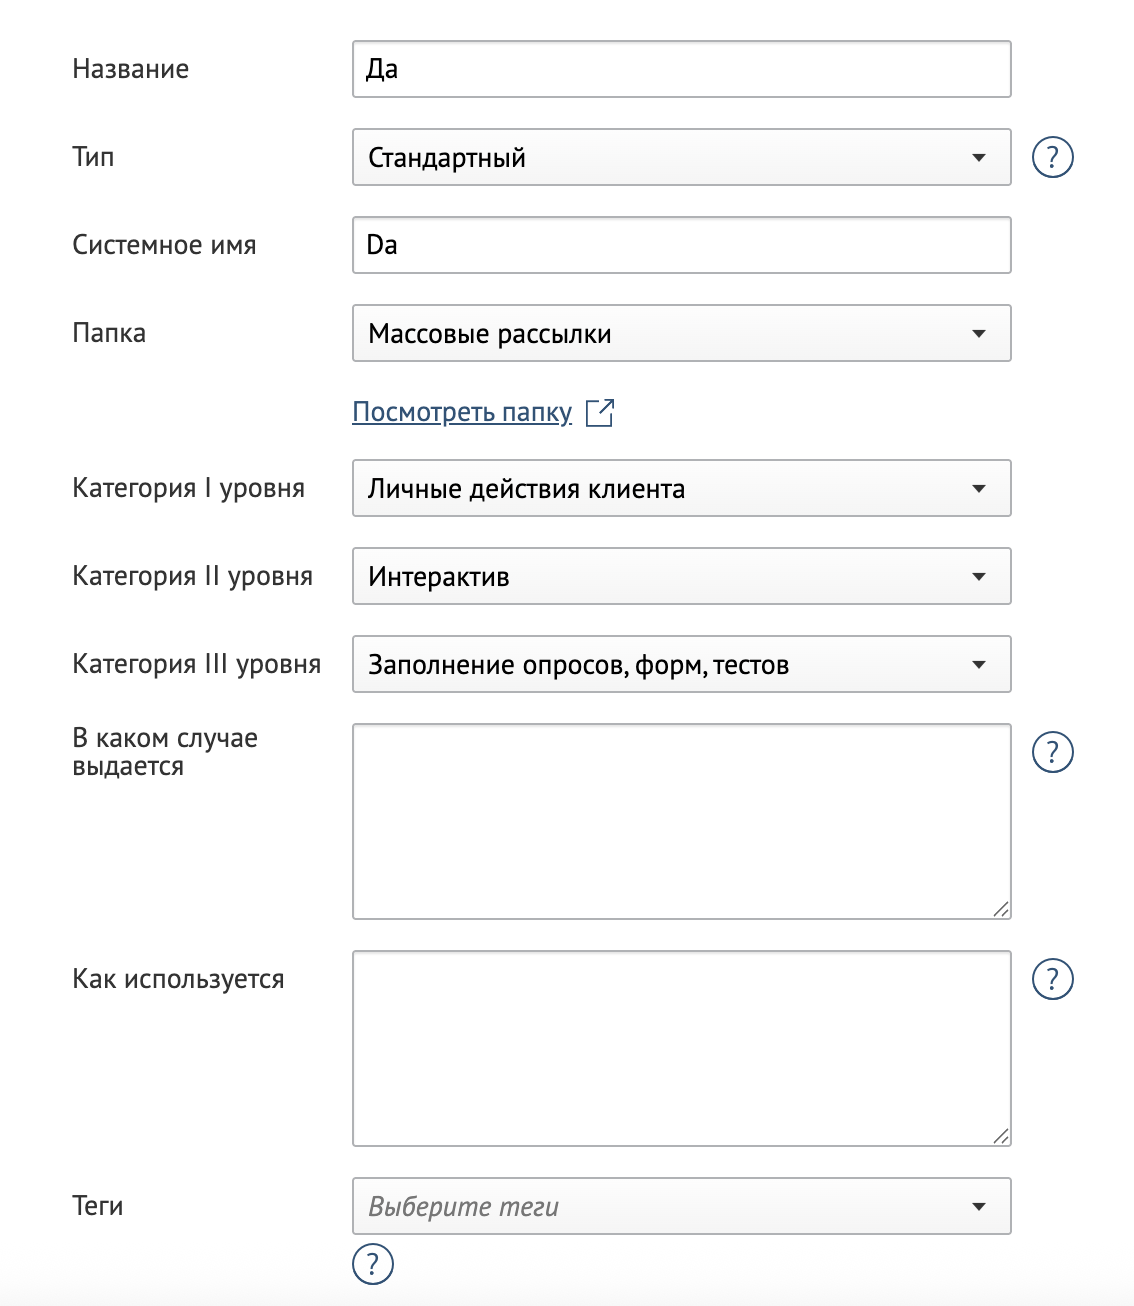Open Категория III уровня dropdown
The image size is (1134, 1306).
[682, 664]
